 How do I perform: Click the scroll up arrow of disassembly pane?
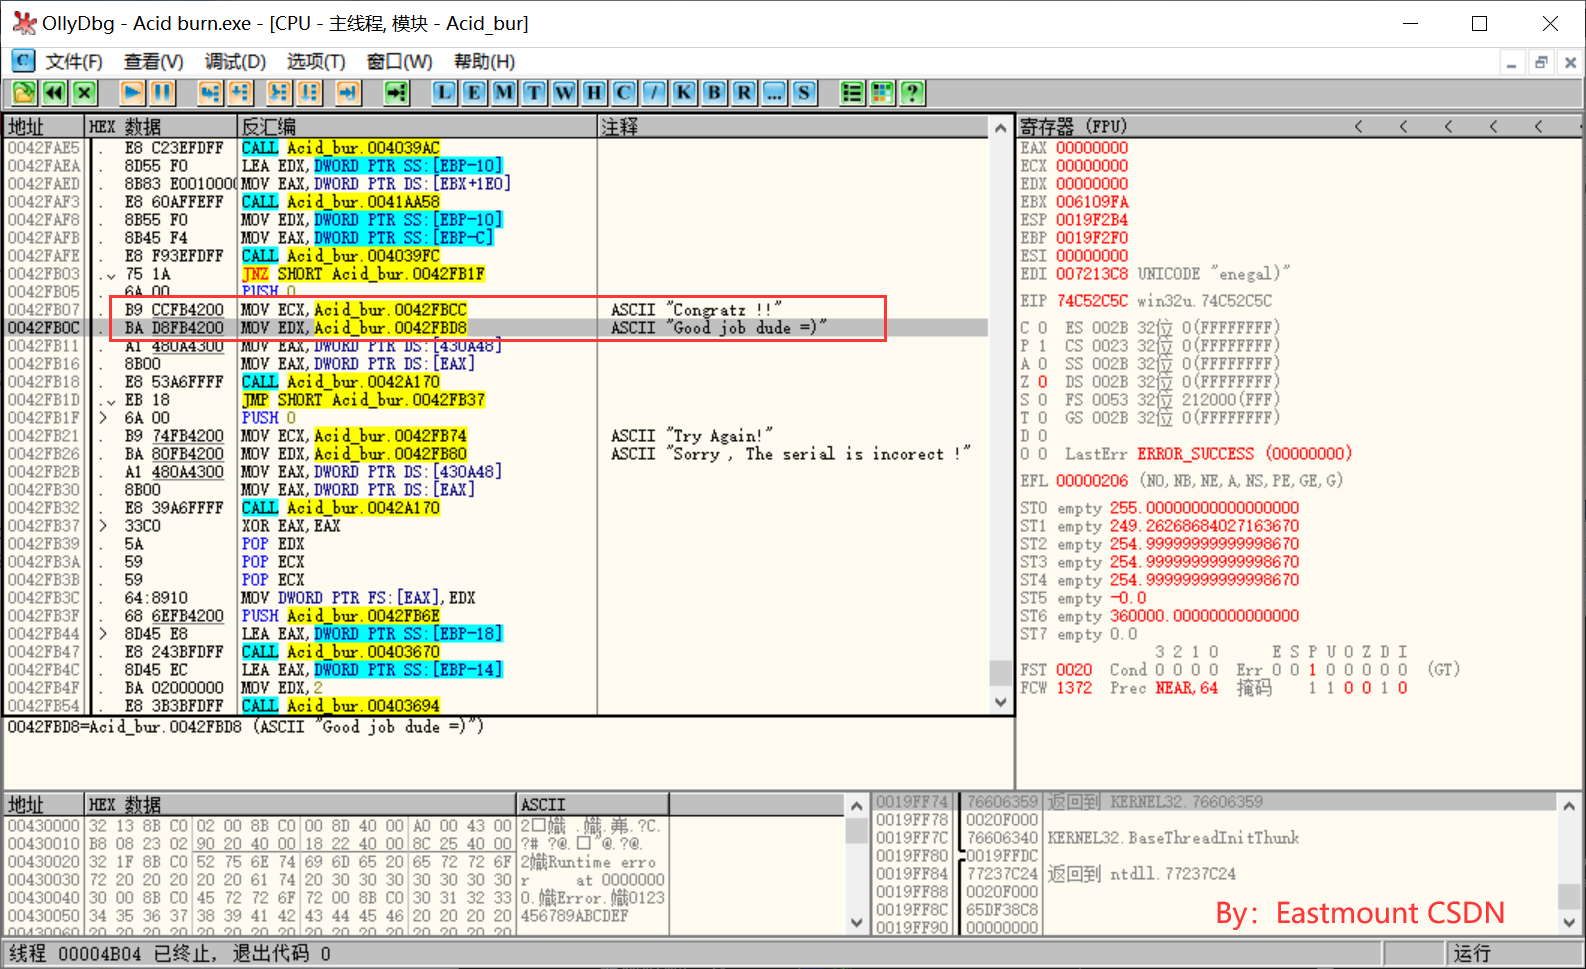(1000, 128)
